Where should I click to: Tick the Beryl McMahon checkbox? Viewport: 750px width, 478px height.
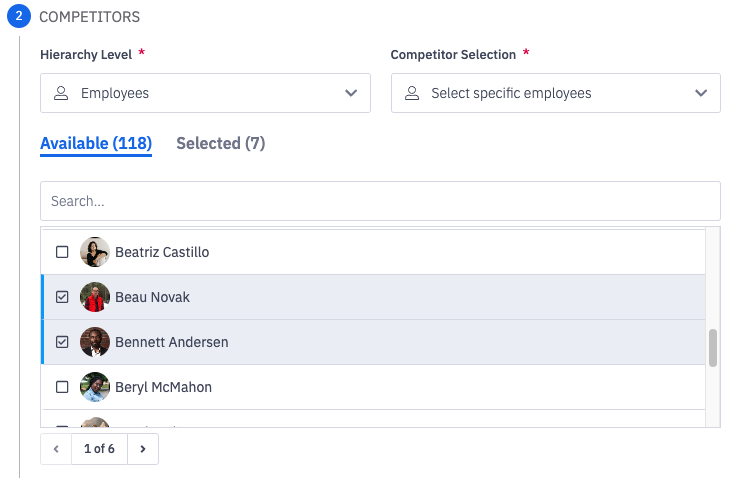[x=62, y=387]
